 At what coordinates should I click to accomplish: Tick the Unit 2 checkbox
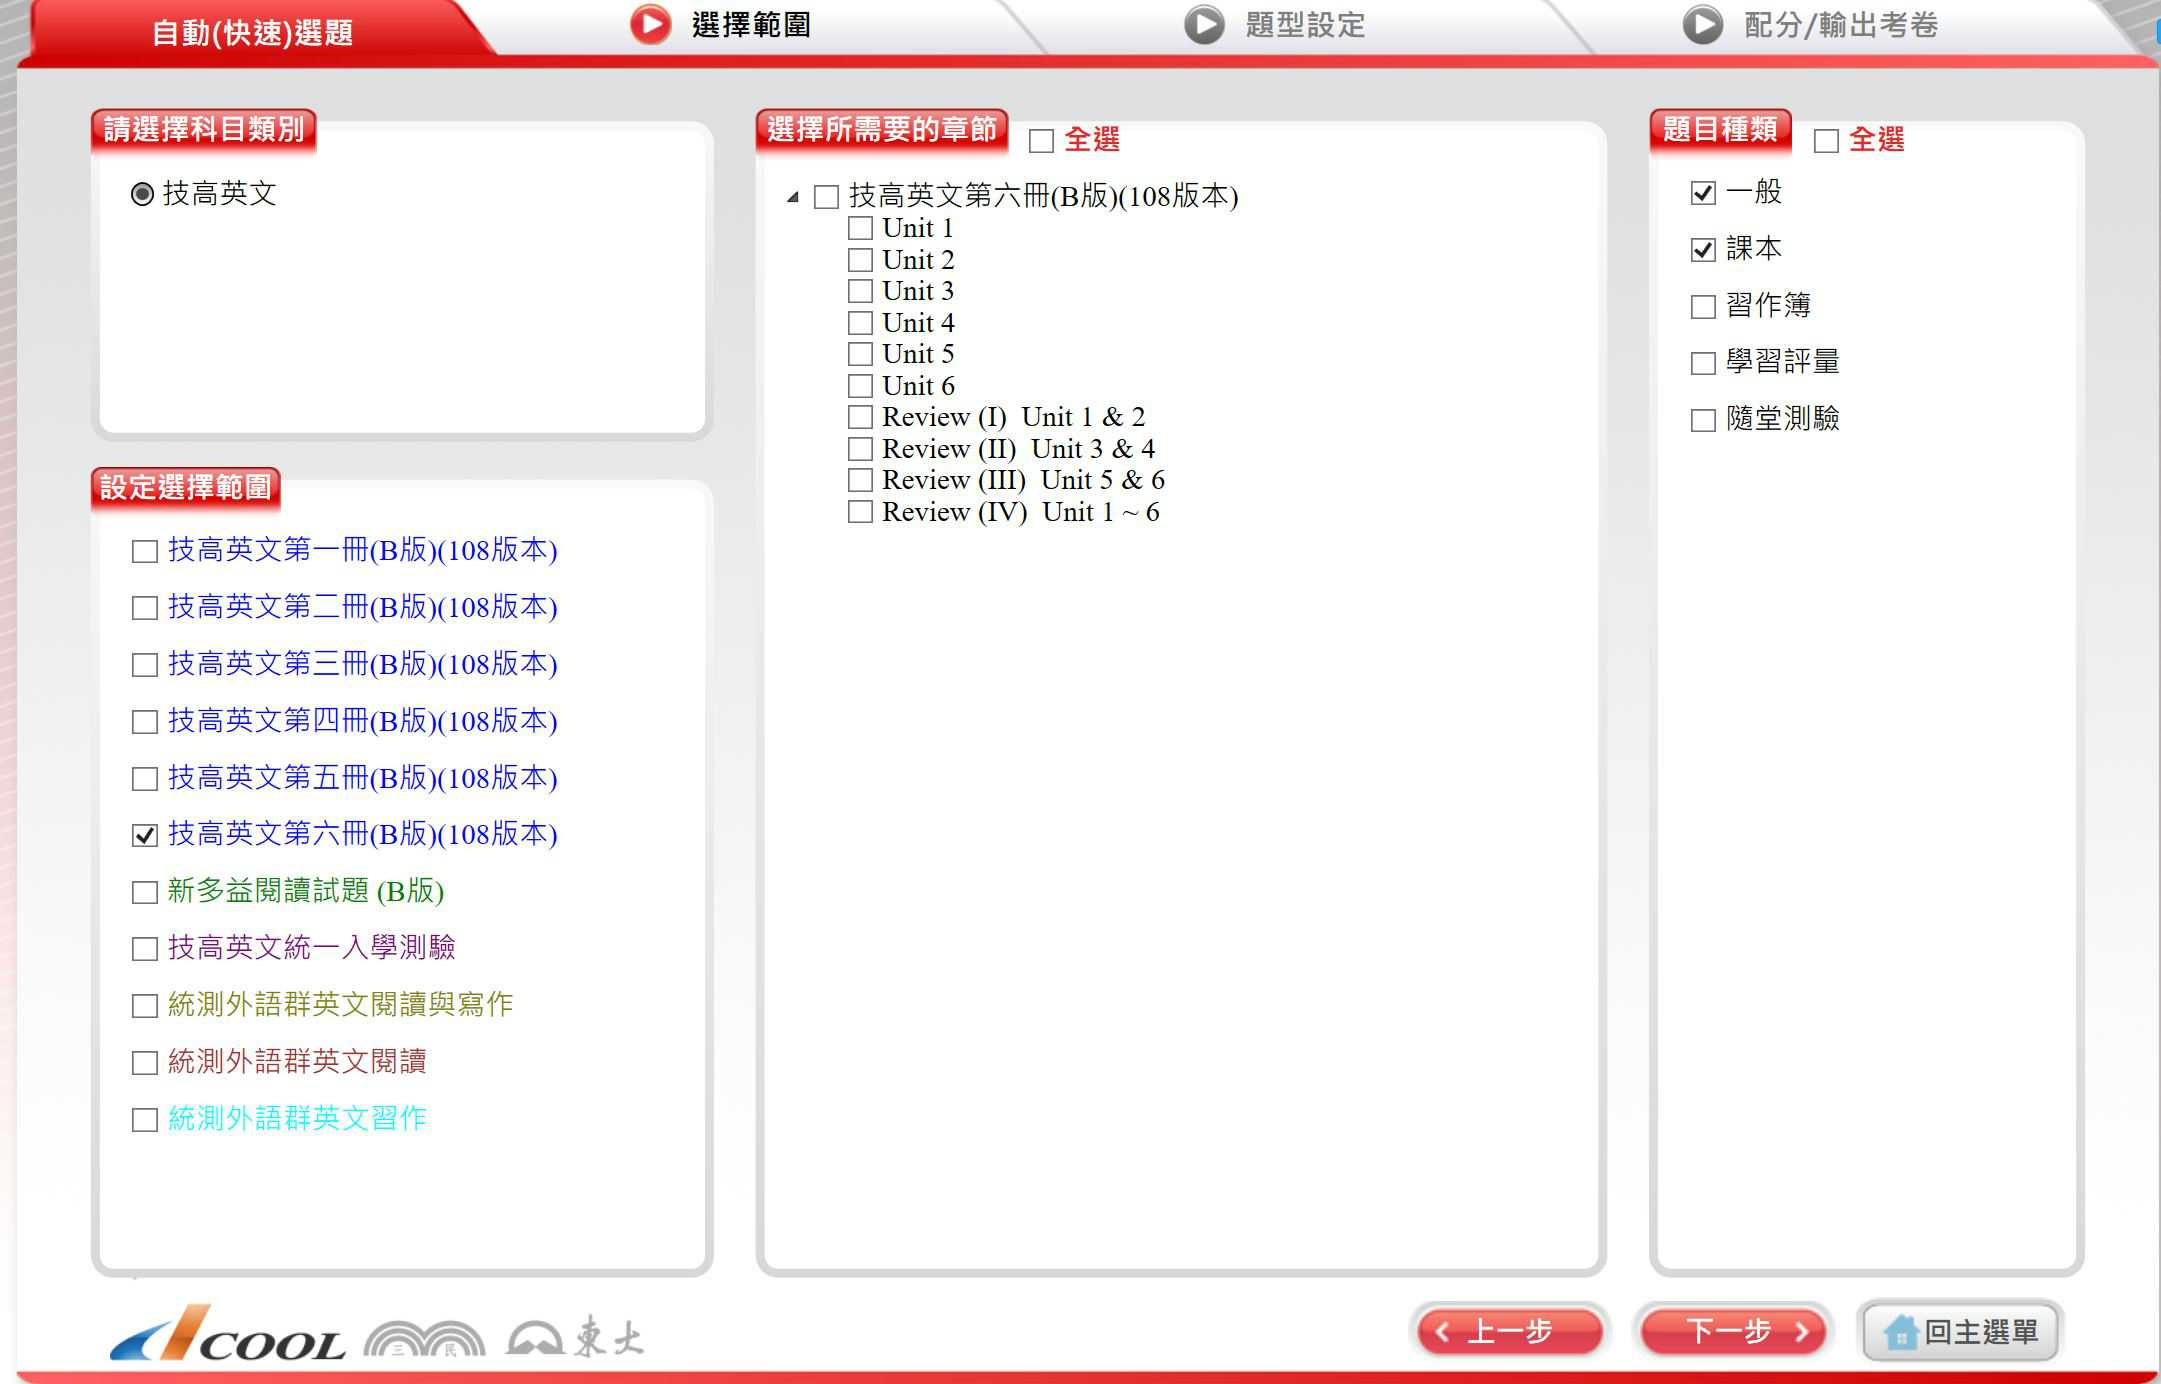(860, 260)
